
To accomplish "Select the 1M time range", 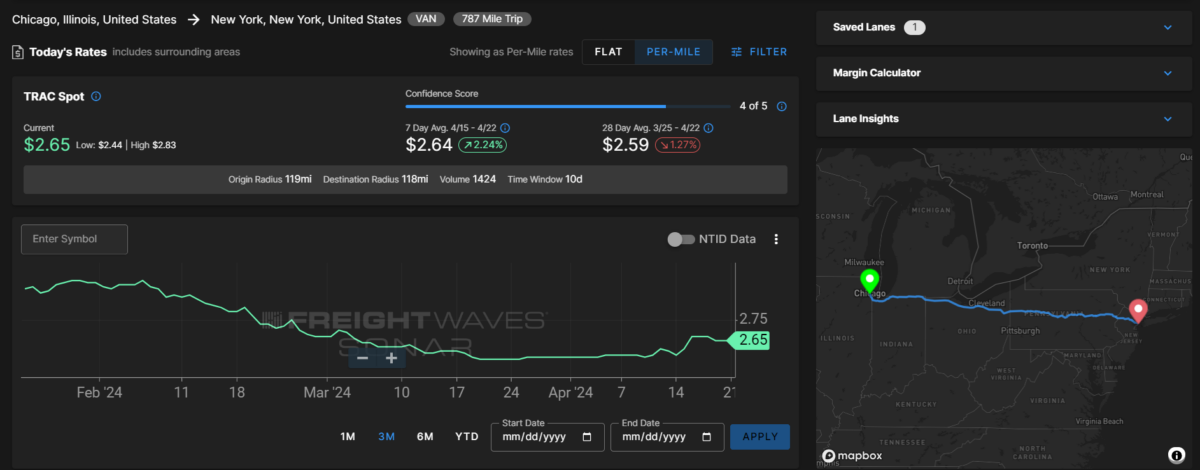I will (x=348, y=437).
